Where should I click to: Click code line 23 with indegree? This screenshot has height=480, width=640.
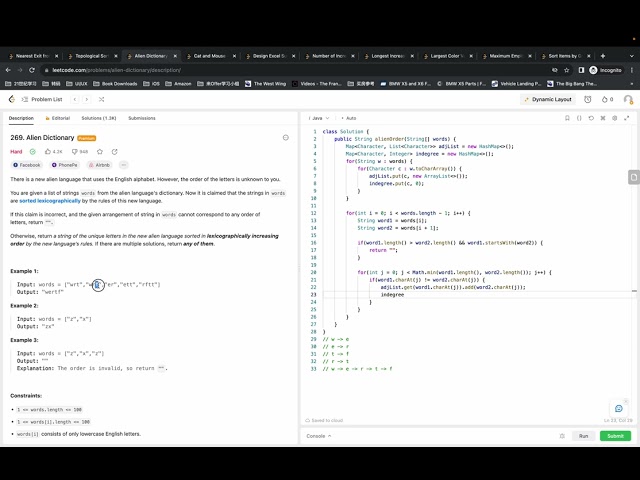tap(392, 295)
